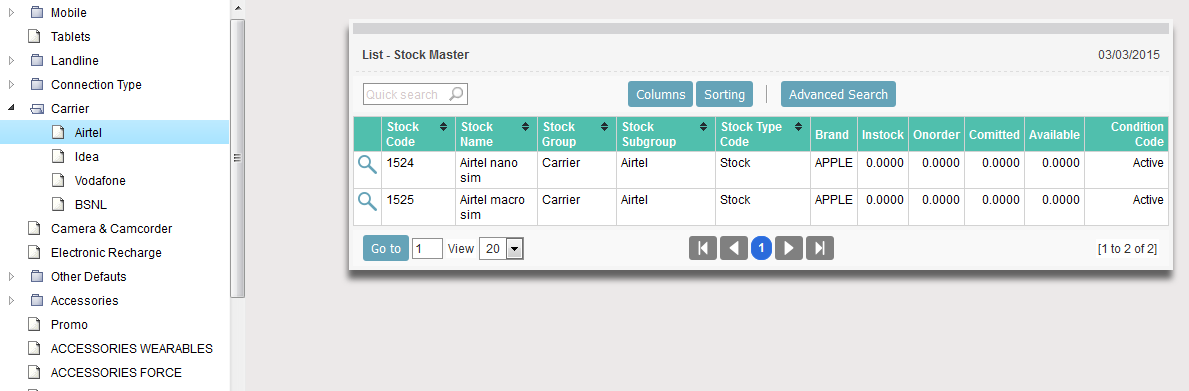
Task: Select ACCESSORIES FORCE tree item
Action: pos(116,373)
